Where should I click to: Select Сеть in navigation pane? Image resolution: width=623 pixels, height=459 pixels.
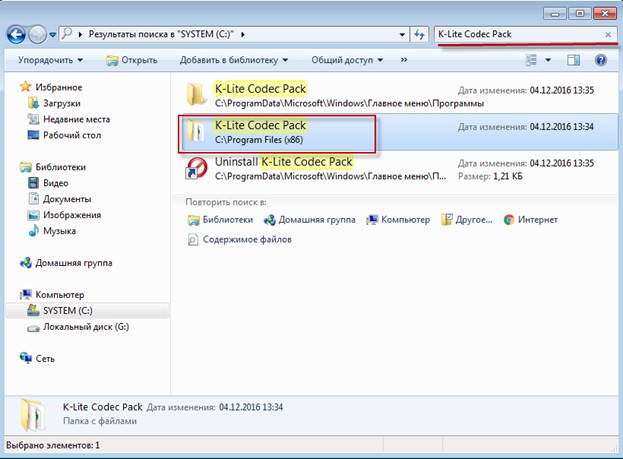coord(45,358)
